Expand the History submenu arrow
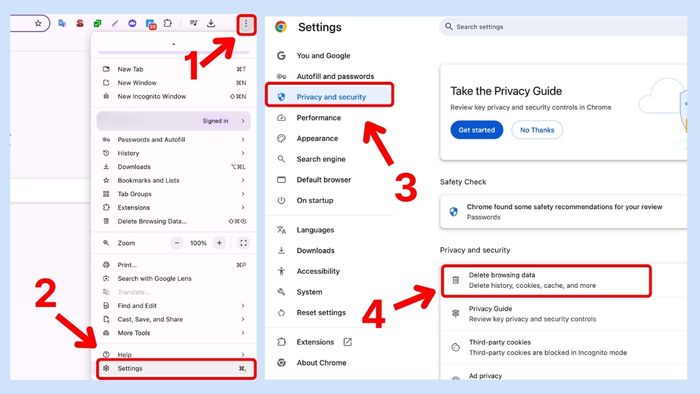 pyautogui.click(x=243, y=153)
